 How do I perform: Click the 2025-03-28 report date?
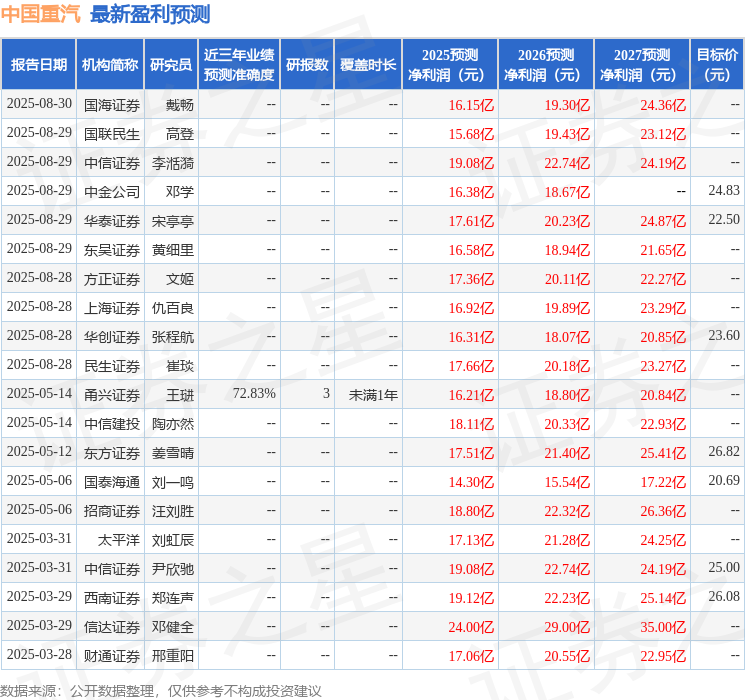(x=39, y=654)
